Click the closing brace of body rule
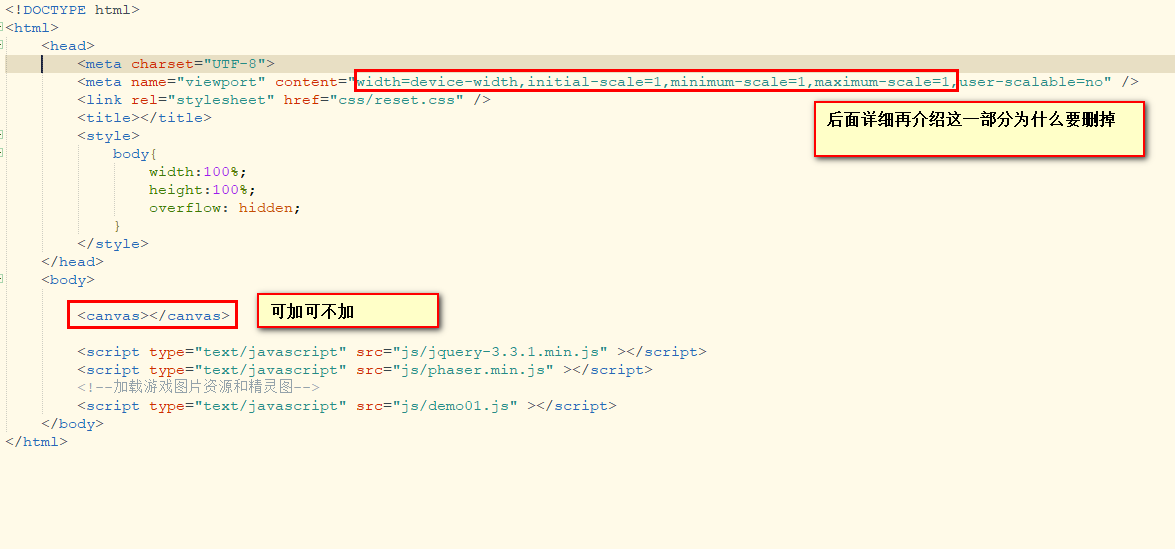Viewport: 1175px width, 549px height. coord(117,226)
